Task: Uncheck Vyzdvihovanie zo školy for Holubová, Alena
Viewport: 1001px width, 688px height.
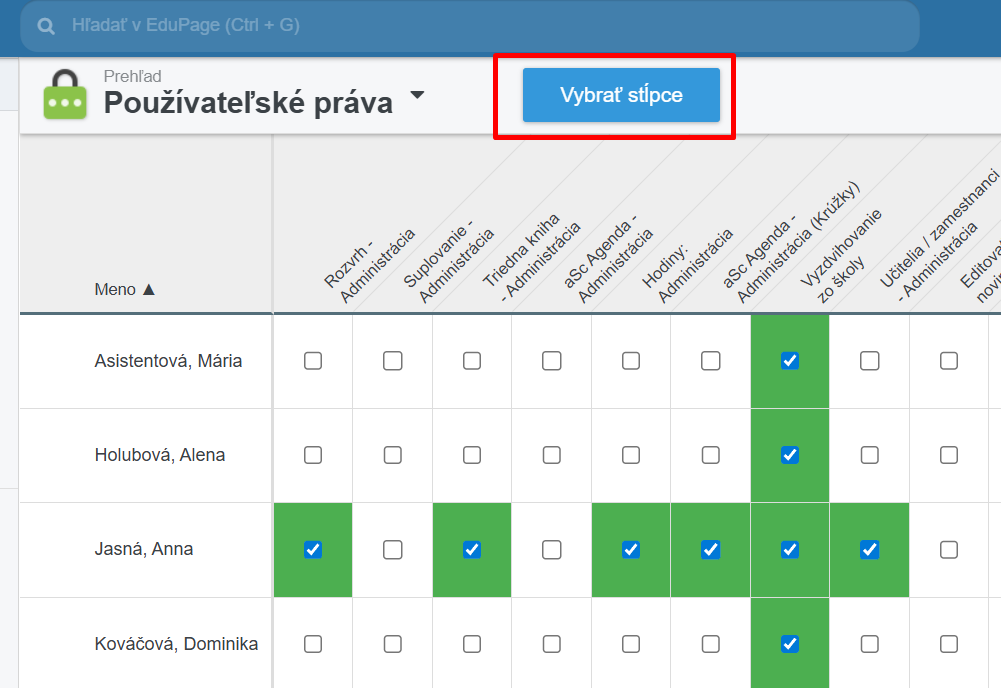Action: (790, 455)
